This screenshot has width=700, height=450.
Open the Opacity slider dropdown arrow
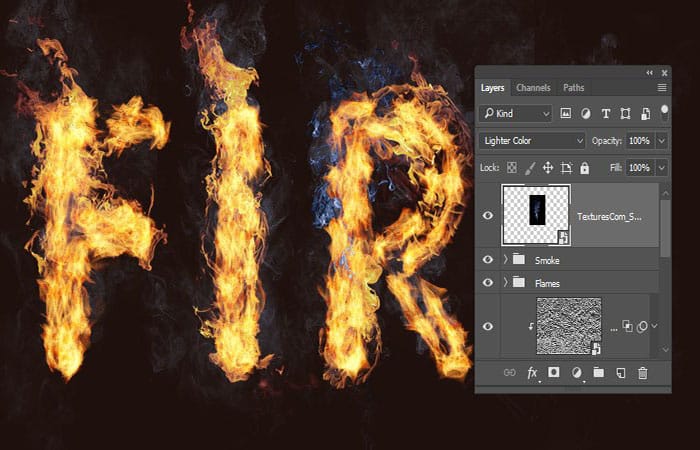coord(662,141)
